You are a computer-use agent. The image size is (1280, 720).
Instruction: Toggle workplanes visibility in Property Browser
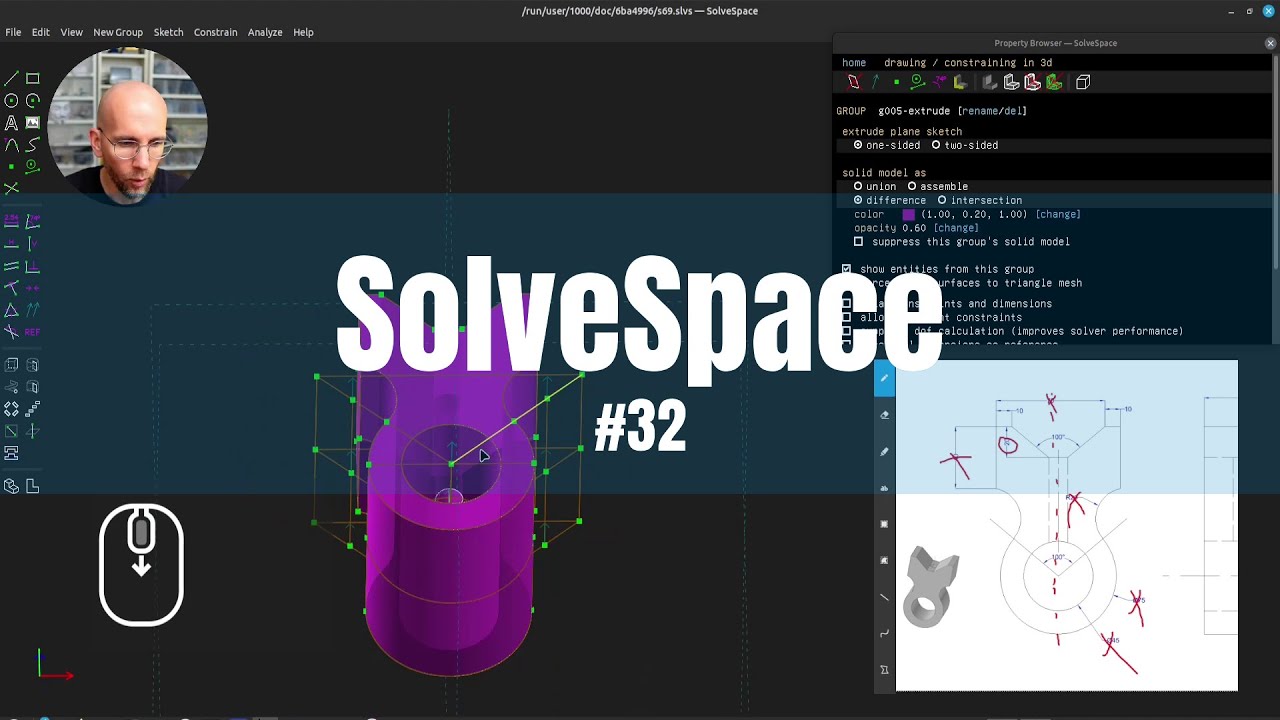[853, 82]
